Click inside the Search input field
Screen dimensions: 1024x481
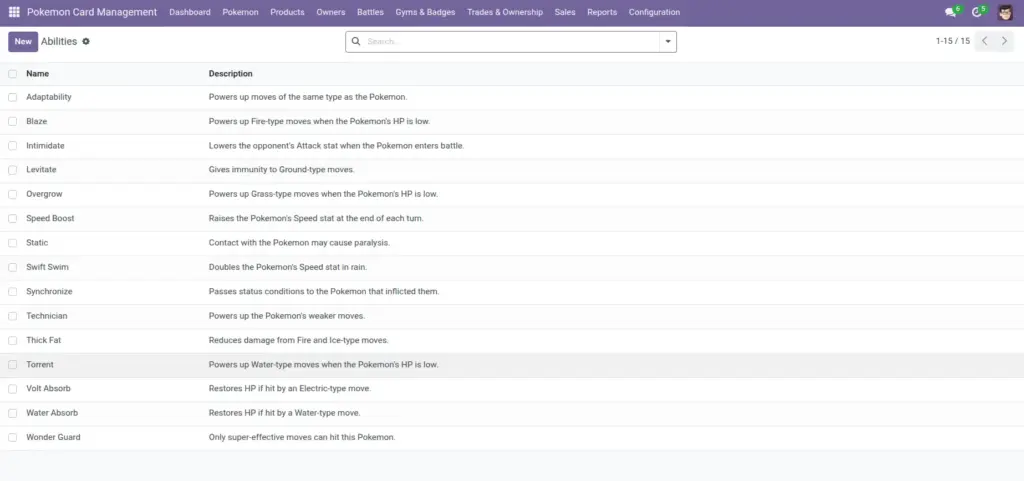[x=511, y=42]
